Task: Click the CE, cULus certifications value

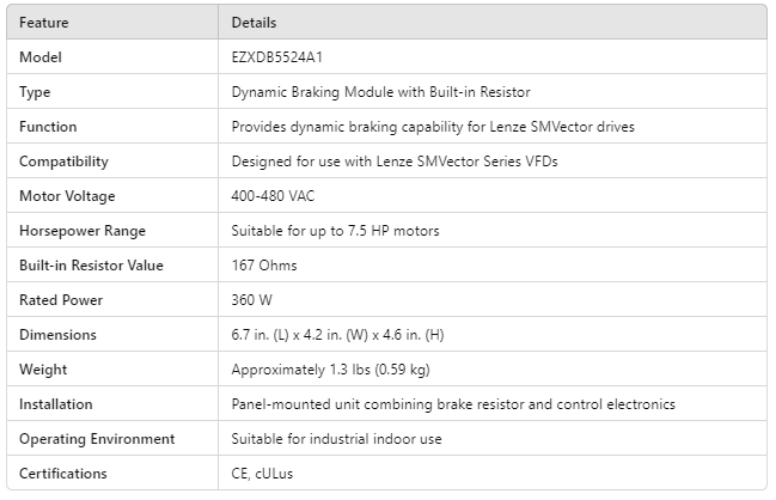Action: tap(263, 474)
